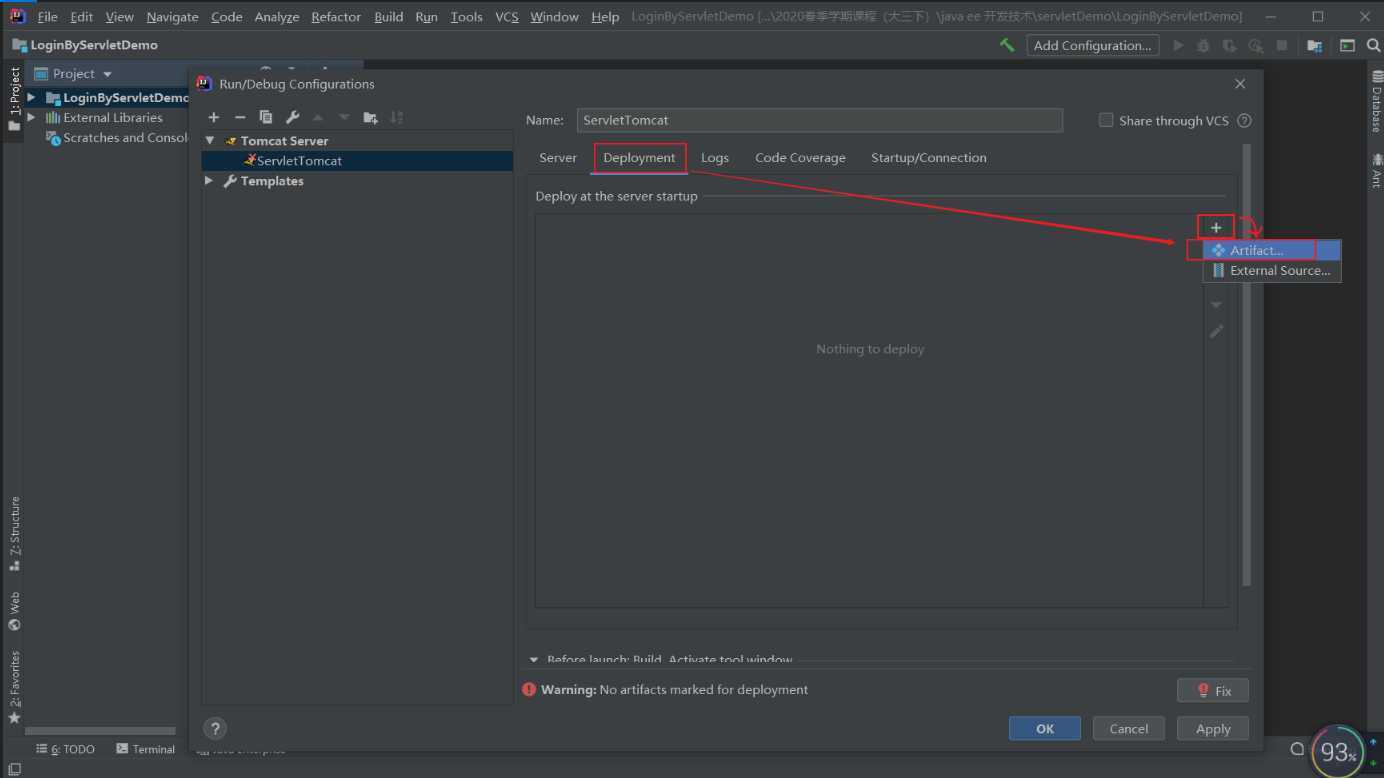The image size is (1384, 778).
Task: Expand LoginByServletDemo project node
Action: click(32, 98)
